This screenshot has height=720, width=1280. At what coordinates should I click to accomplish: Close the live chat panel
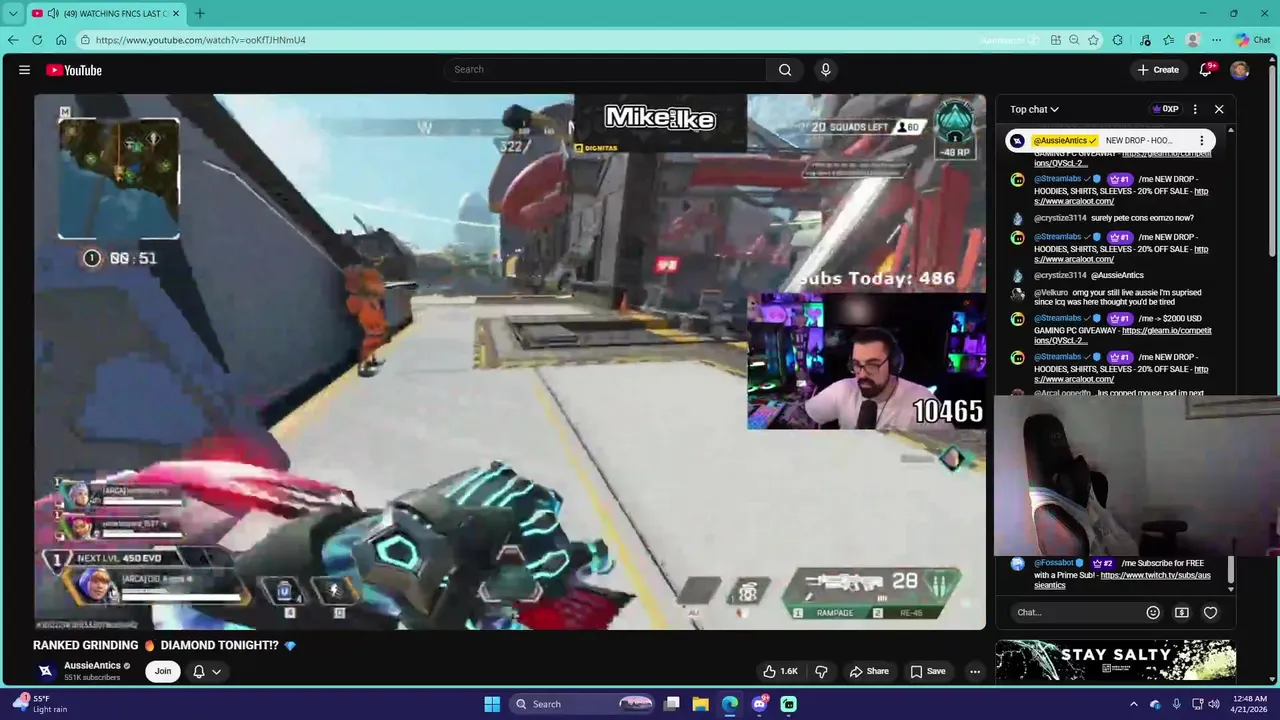1219,109
